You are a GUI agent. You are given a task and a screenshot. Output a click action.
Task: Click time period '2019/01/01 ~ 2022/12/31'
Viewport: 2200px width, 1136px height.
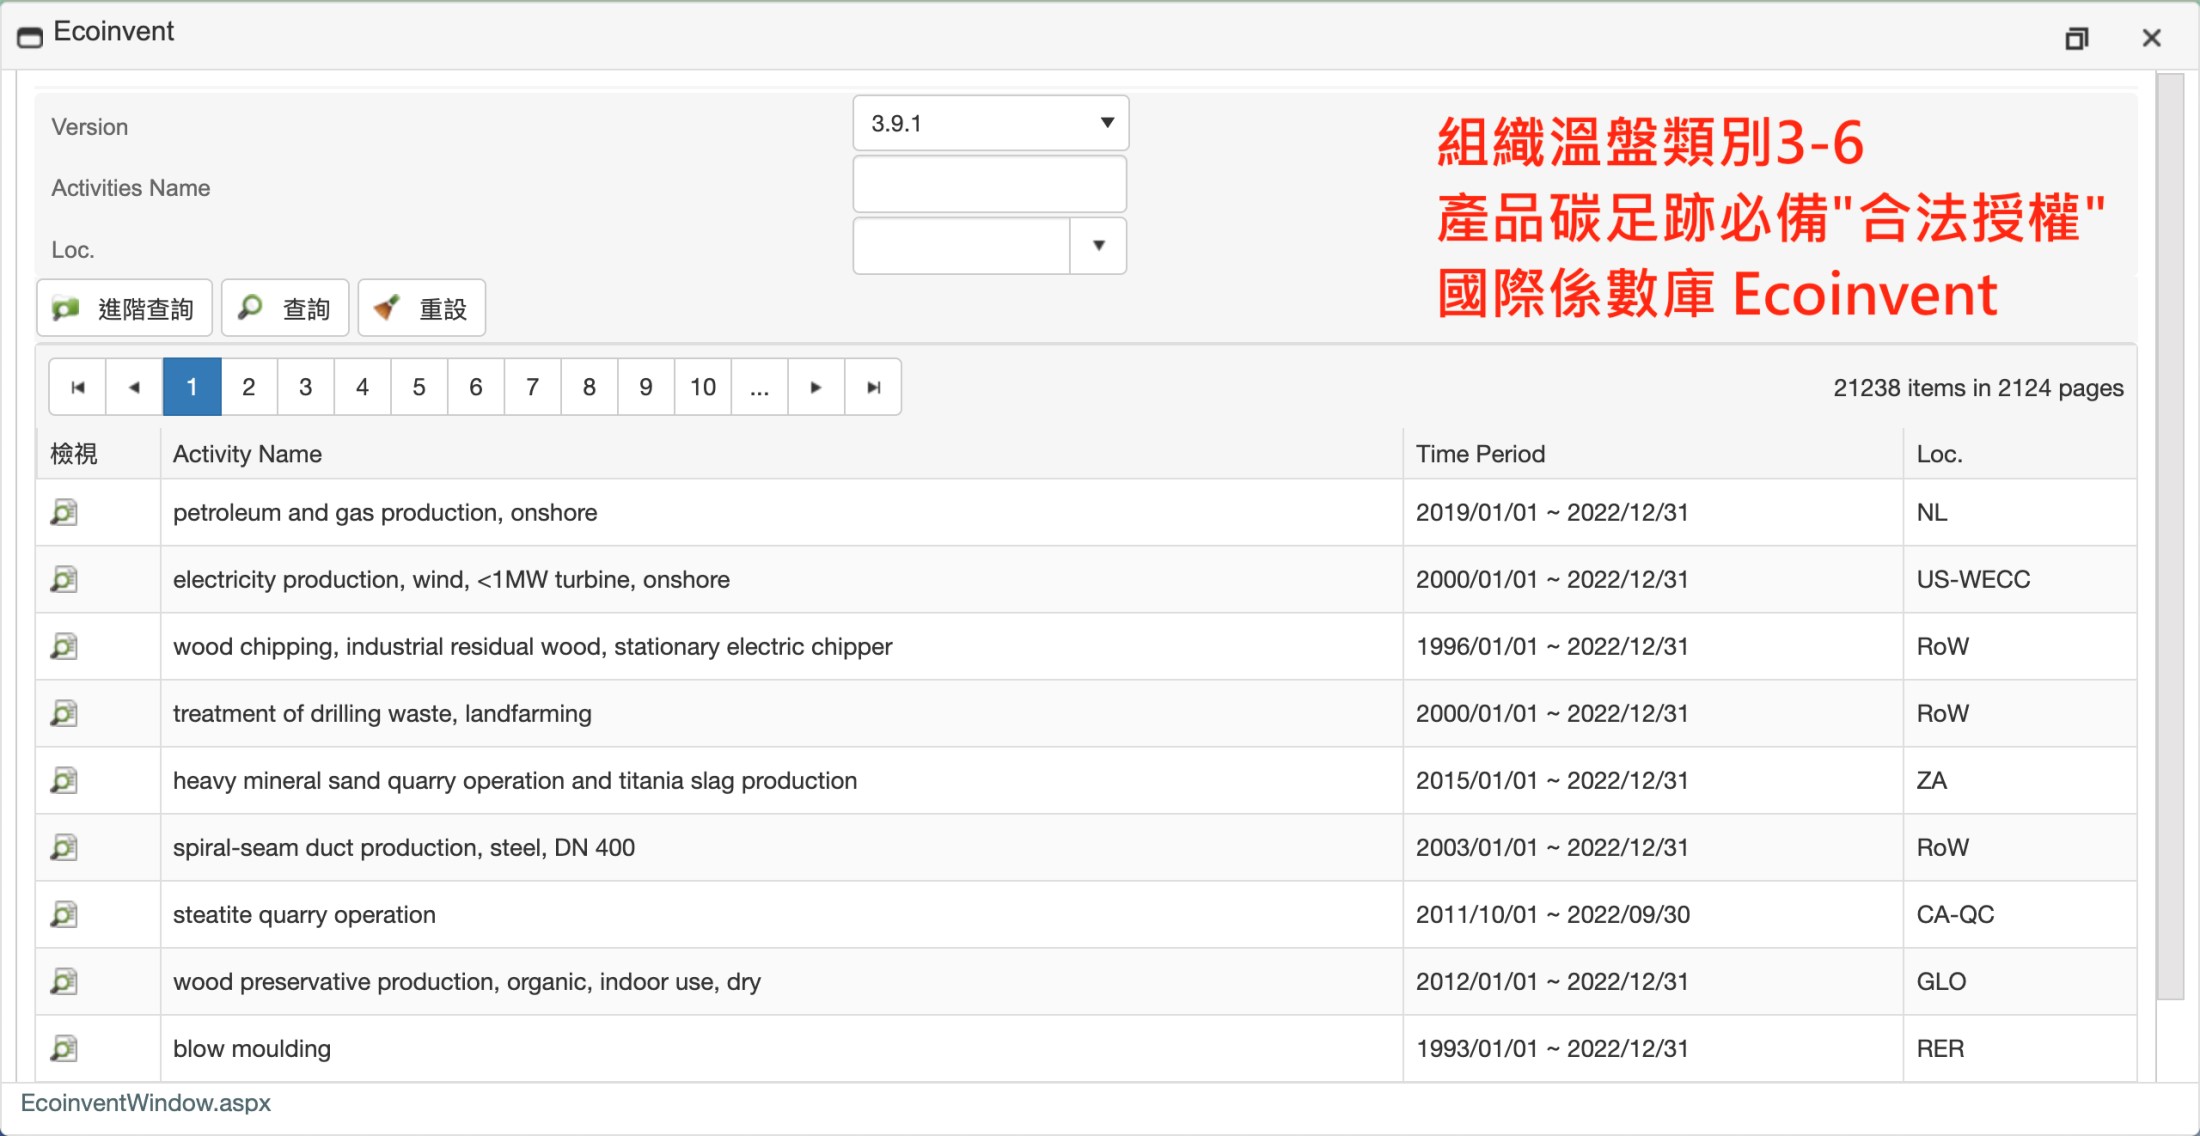pos(1552,512)
